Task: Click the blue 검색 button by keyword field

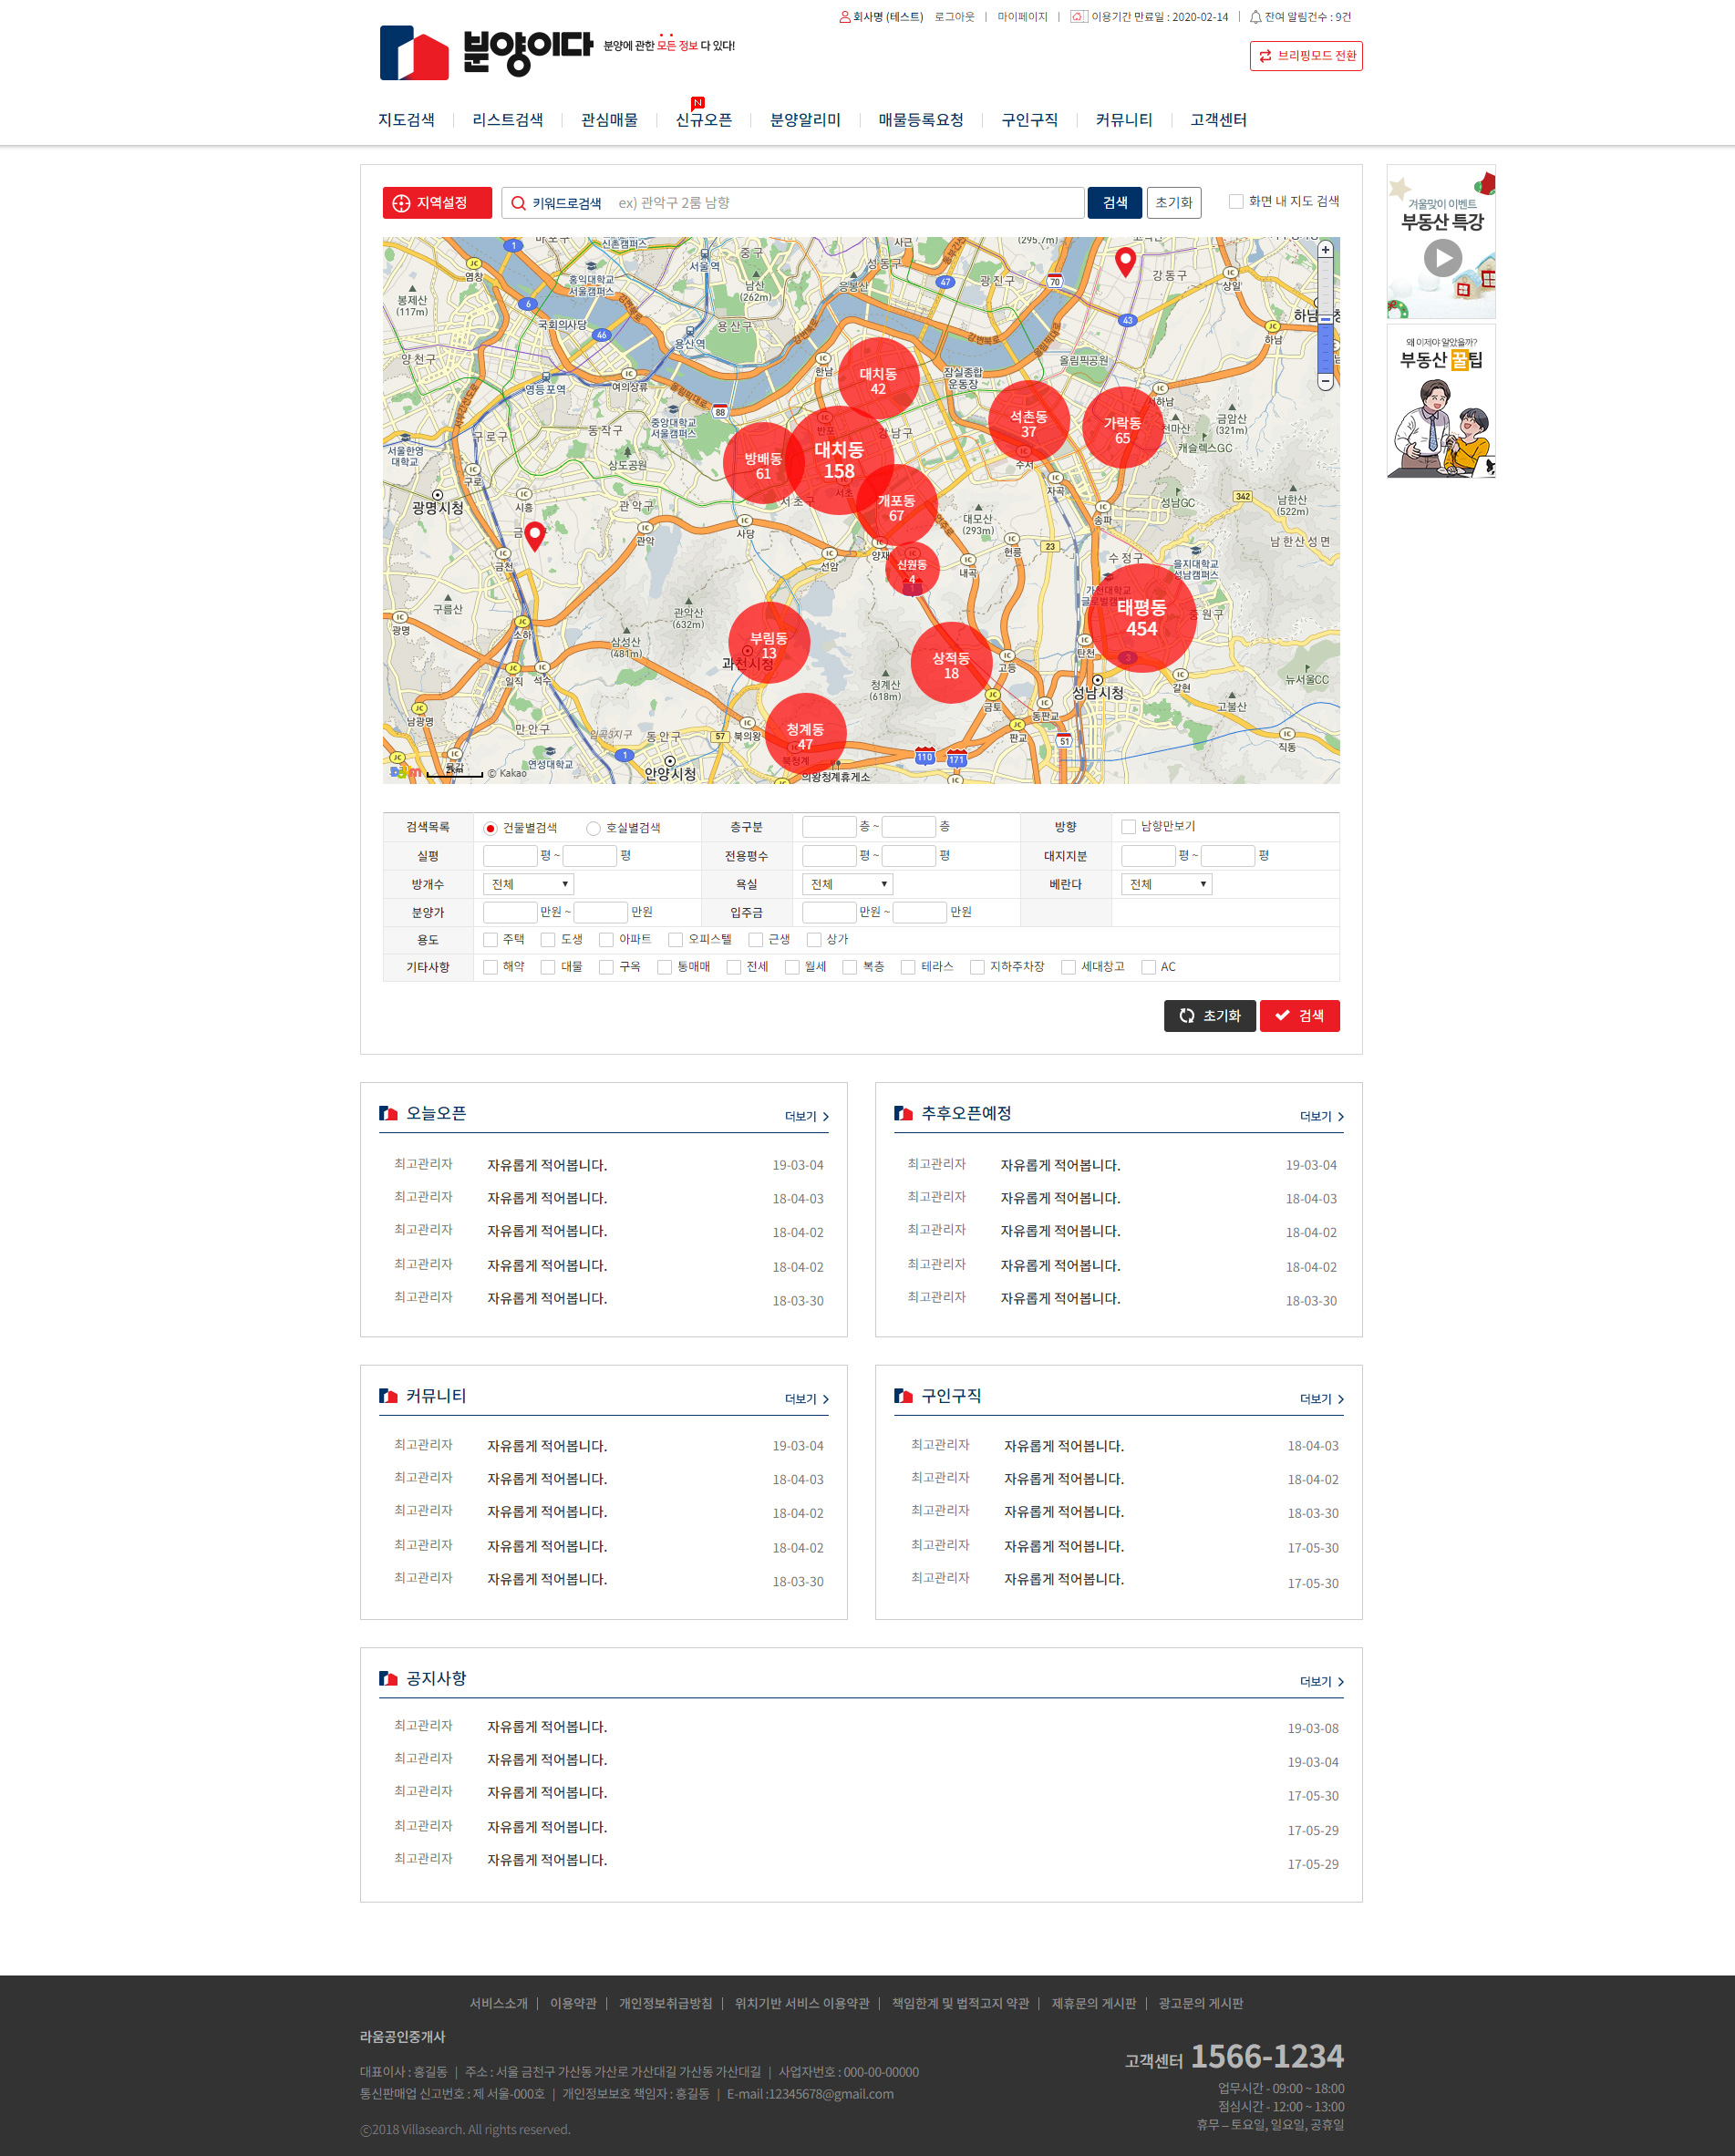Action: tap(1114, 203)
